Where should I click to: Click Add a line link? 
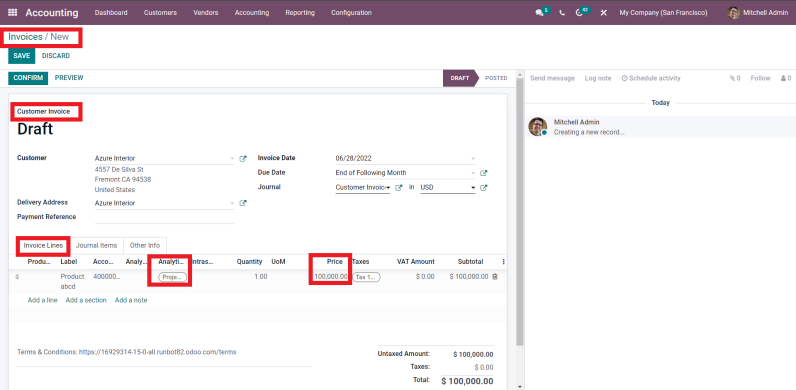[x=43, y=300]
